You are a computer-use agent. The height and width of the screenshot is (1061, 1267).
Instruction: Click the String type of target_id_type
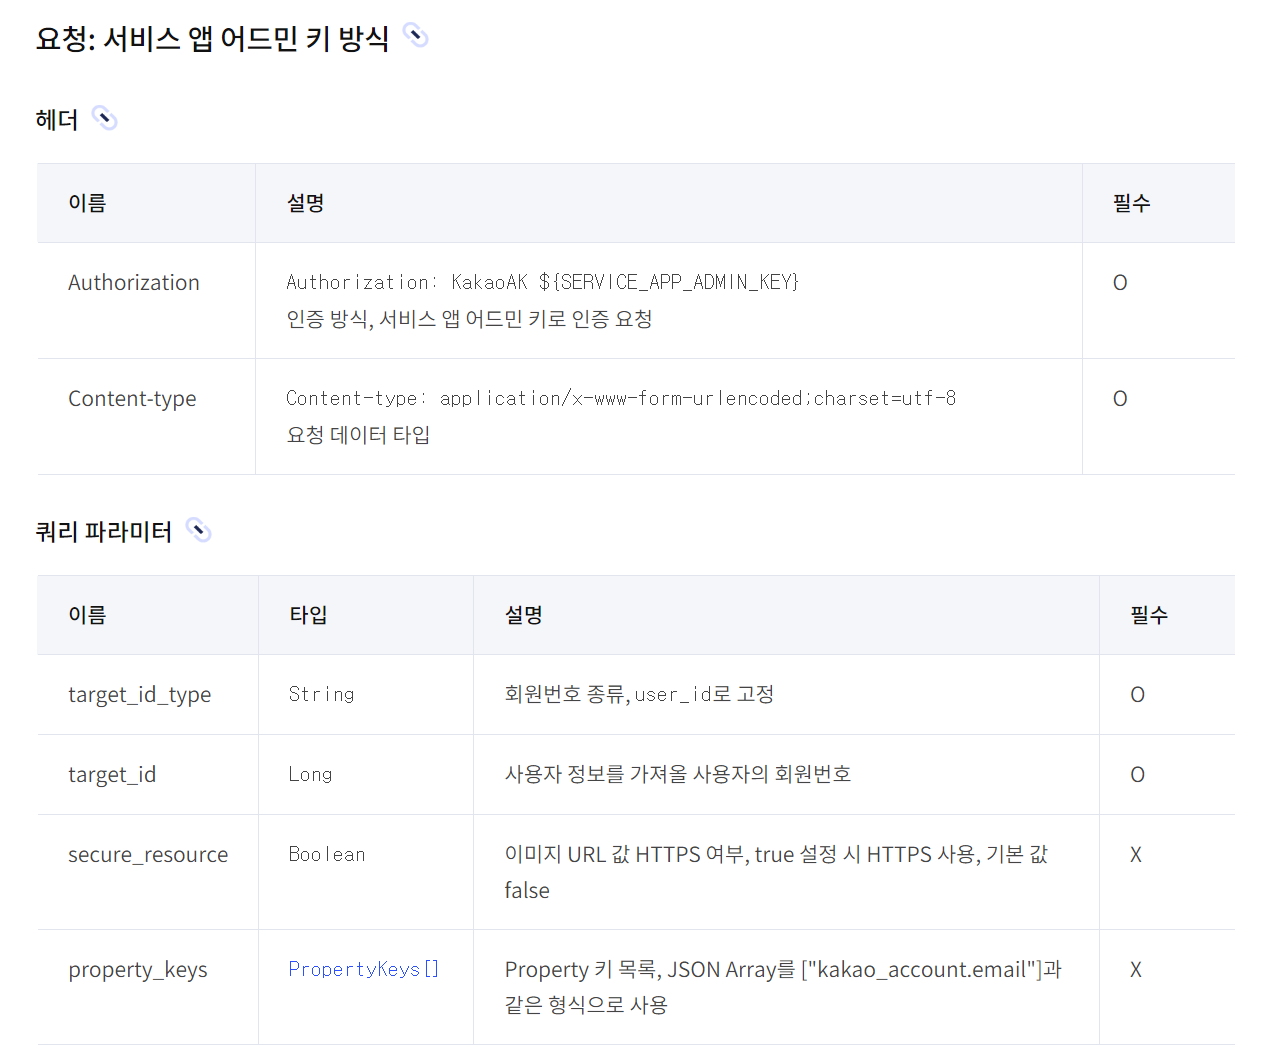click(321, 695)
